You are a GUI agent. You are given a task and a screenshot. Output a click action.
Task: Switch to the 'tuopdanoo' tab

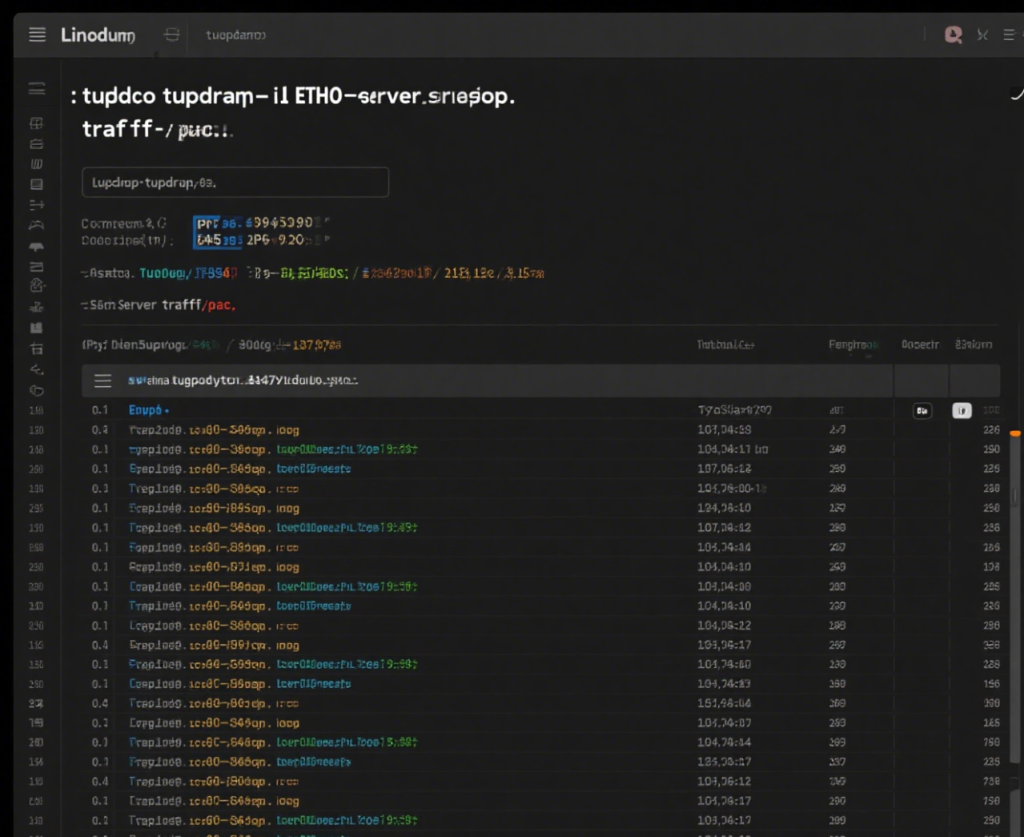[x=235, y=35]
